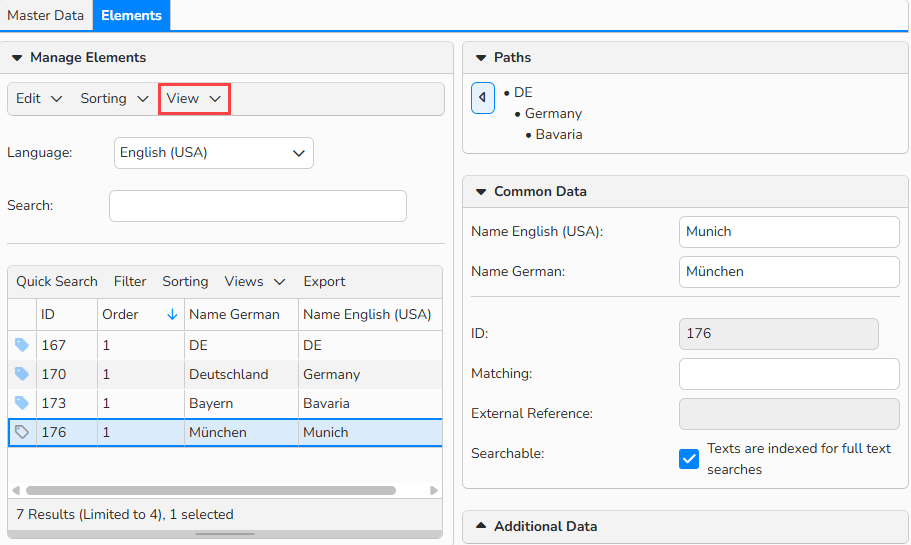
Task: Select the Munich cell in table
Action: point(370,432)
